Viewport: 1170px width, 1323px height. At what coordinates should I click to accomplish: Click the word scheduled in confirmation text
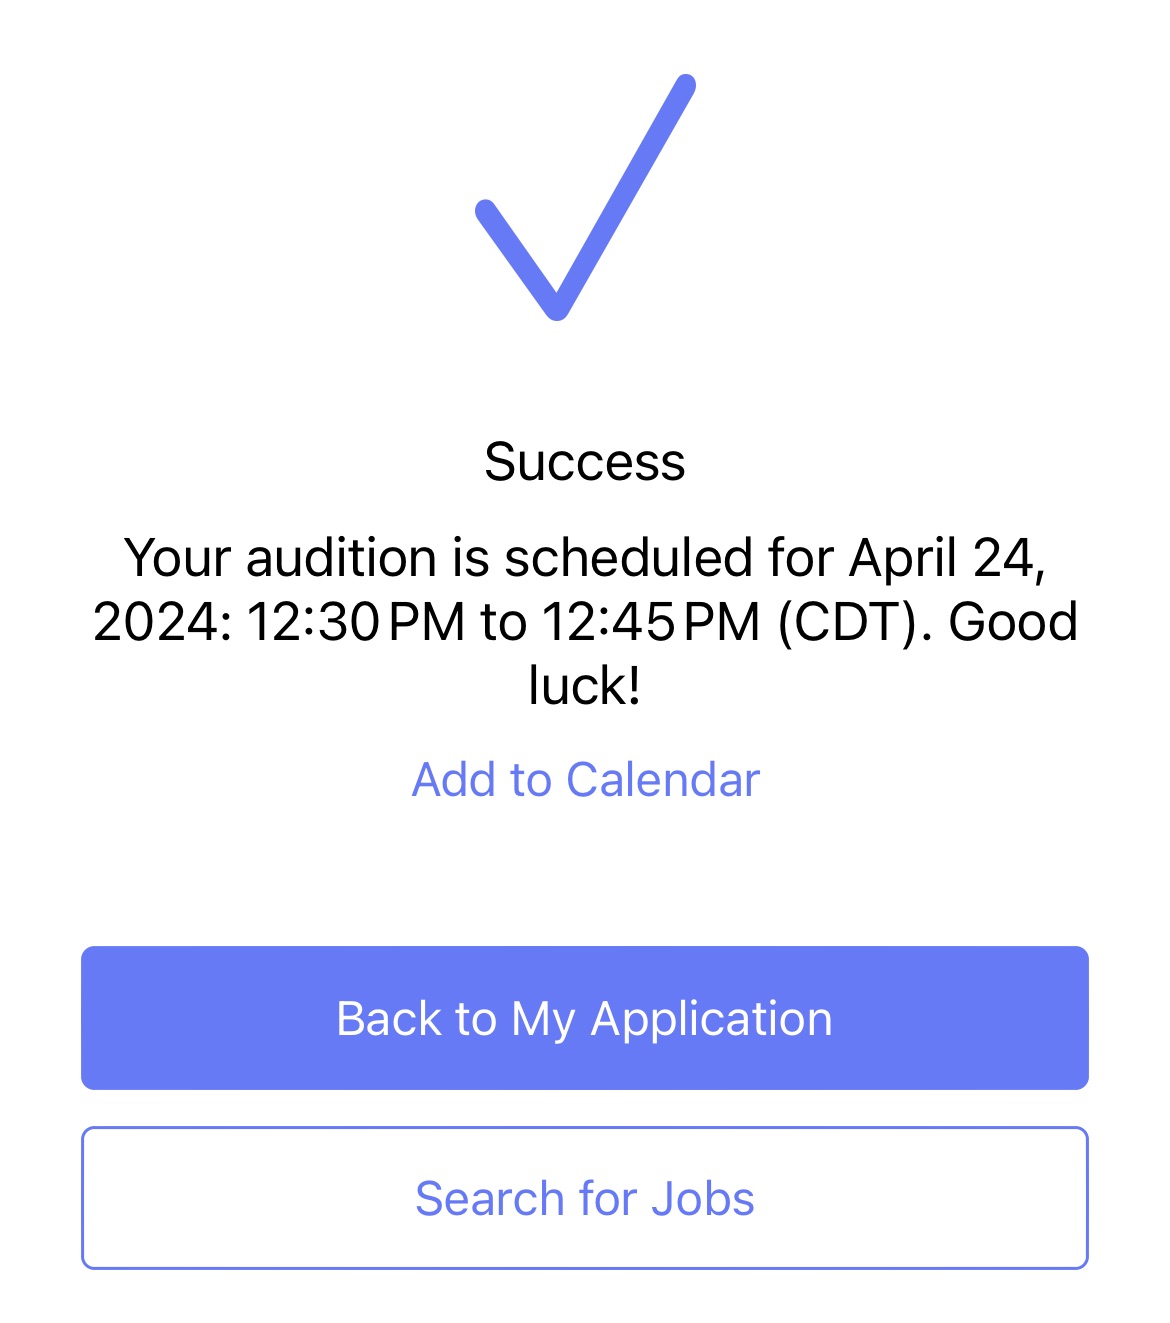[628, 558]
